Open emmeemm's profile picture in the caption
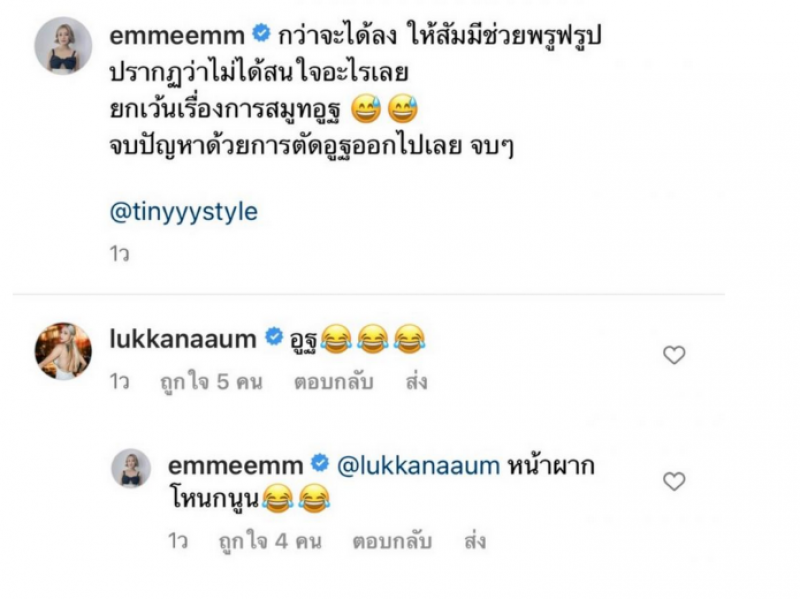 click(x=63, y=46)
